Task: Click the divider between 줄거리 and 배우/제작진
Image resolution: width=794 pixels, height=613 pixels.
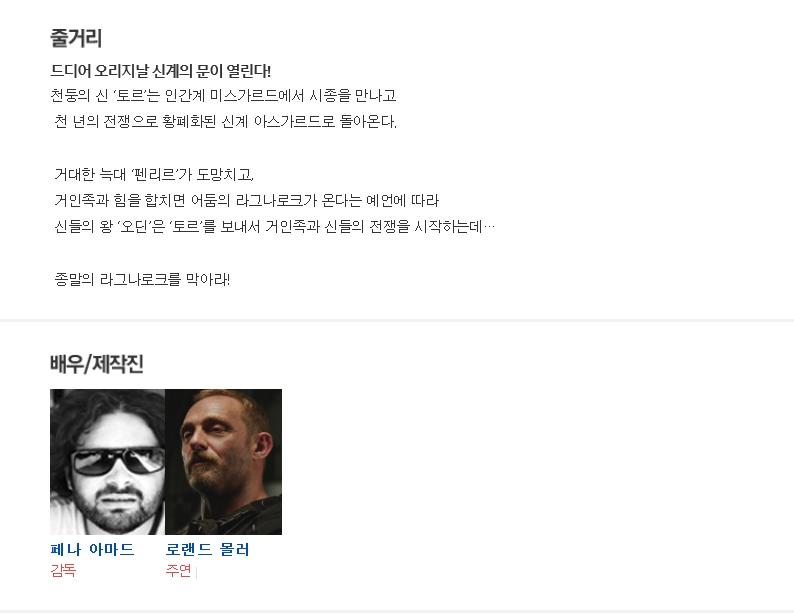Action: pyautogui.click(x=397, y=320)
